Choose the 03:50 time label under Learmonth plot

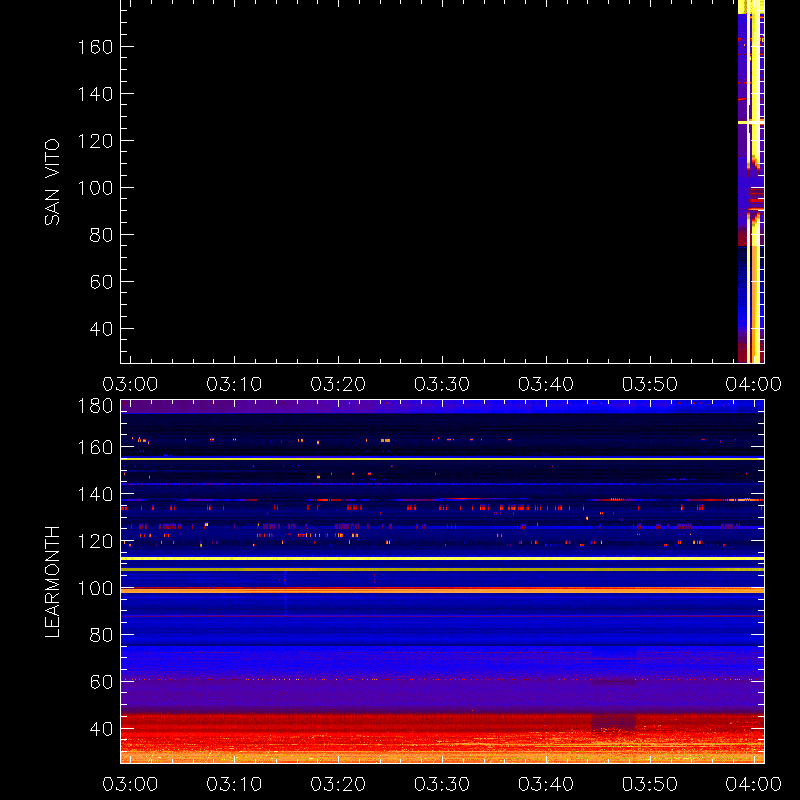(x=650, y=784)
